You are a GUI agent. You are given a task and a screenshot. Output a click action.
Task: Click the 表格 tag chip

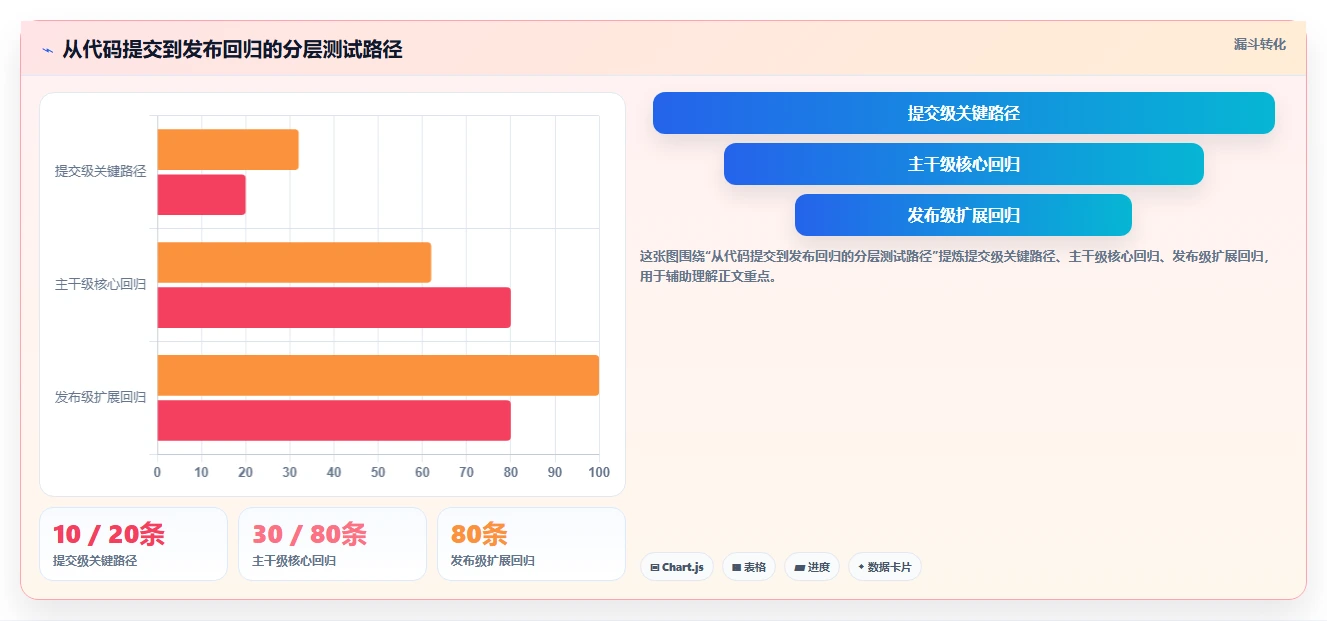pos(749,567)
